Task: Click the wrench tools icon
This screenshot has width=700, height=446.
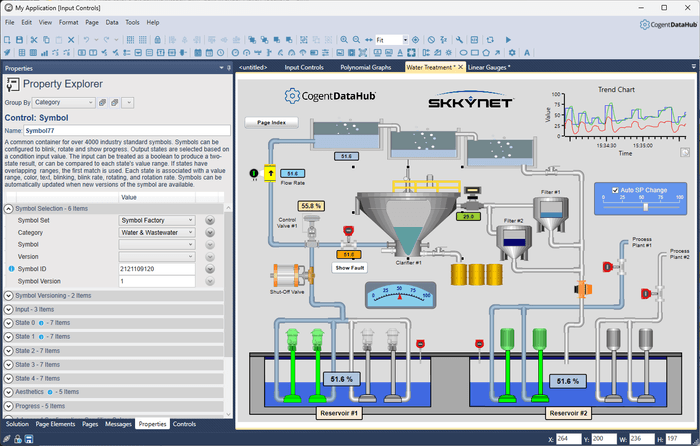Action: click(x=459, y=40)
